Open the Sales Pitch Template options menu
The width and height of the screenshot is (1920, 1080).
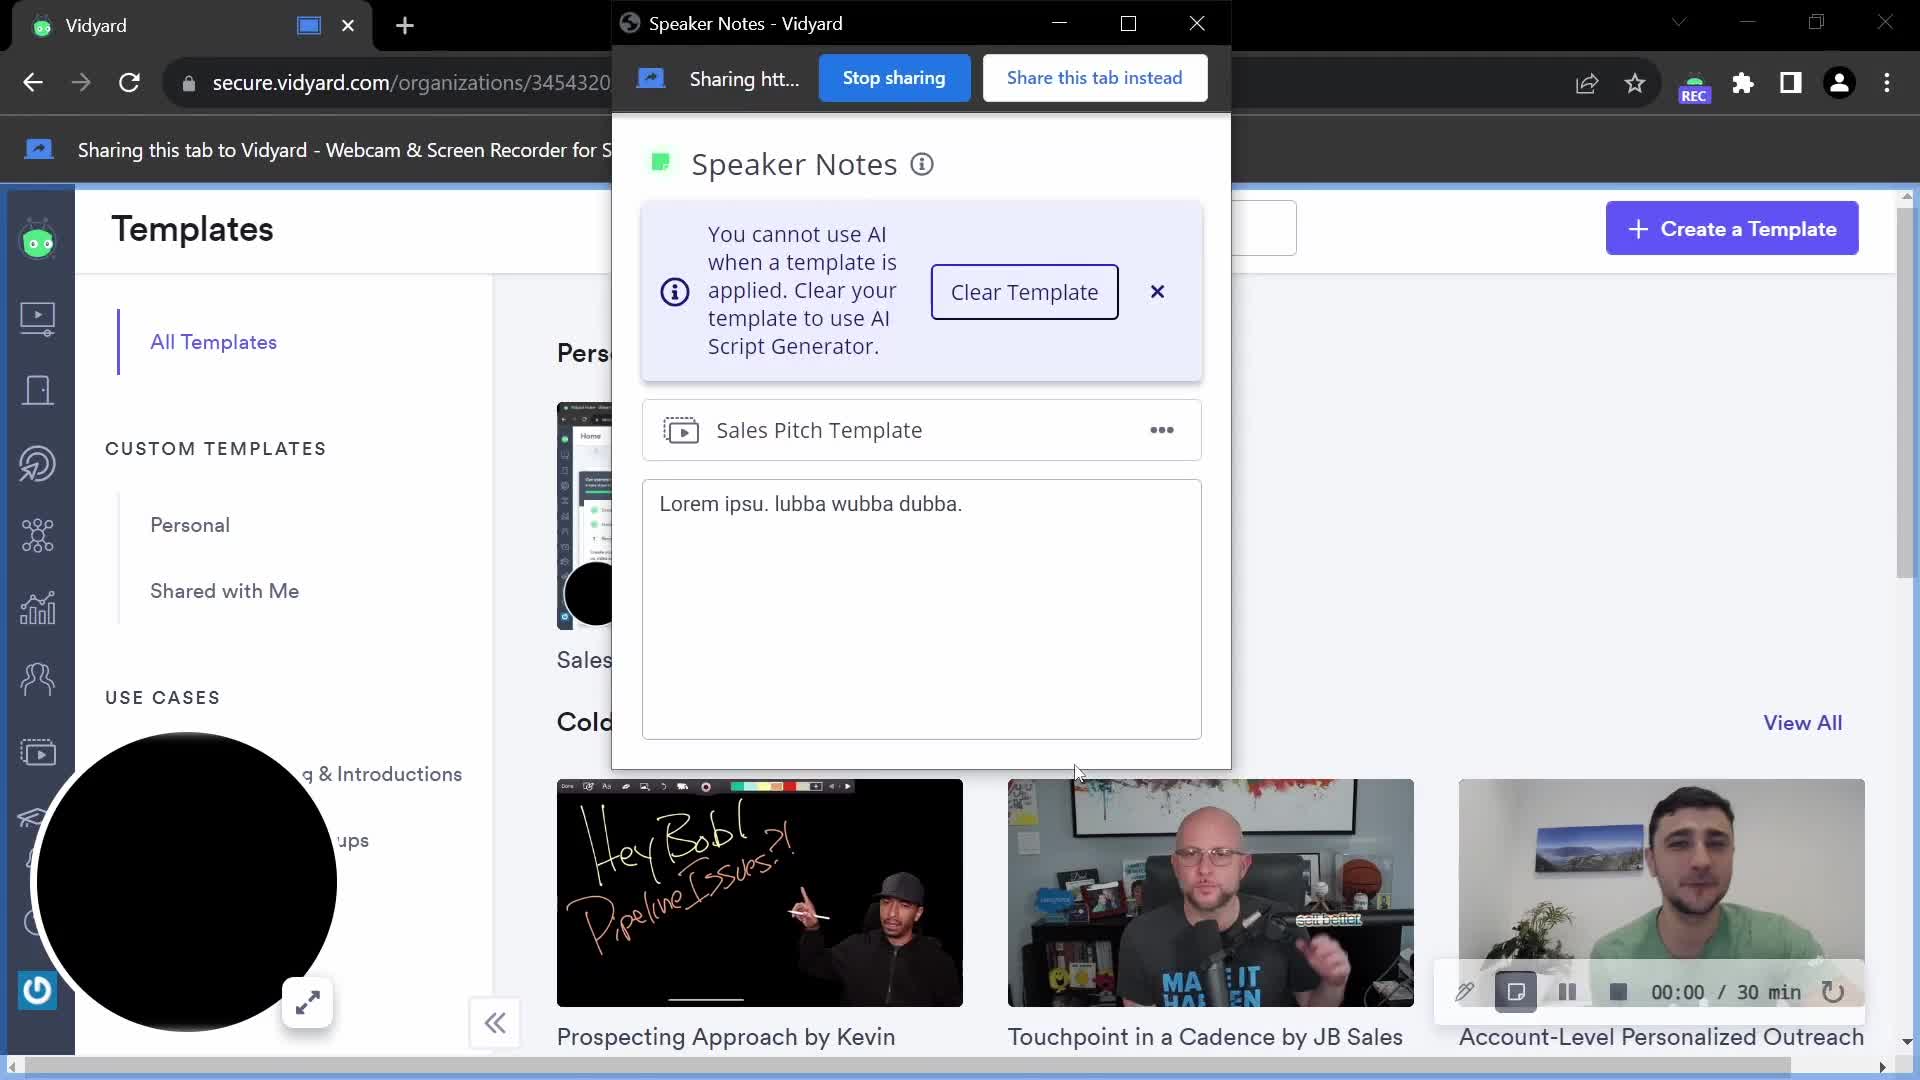click(x=1162, y=430)
